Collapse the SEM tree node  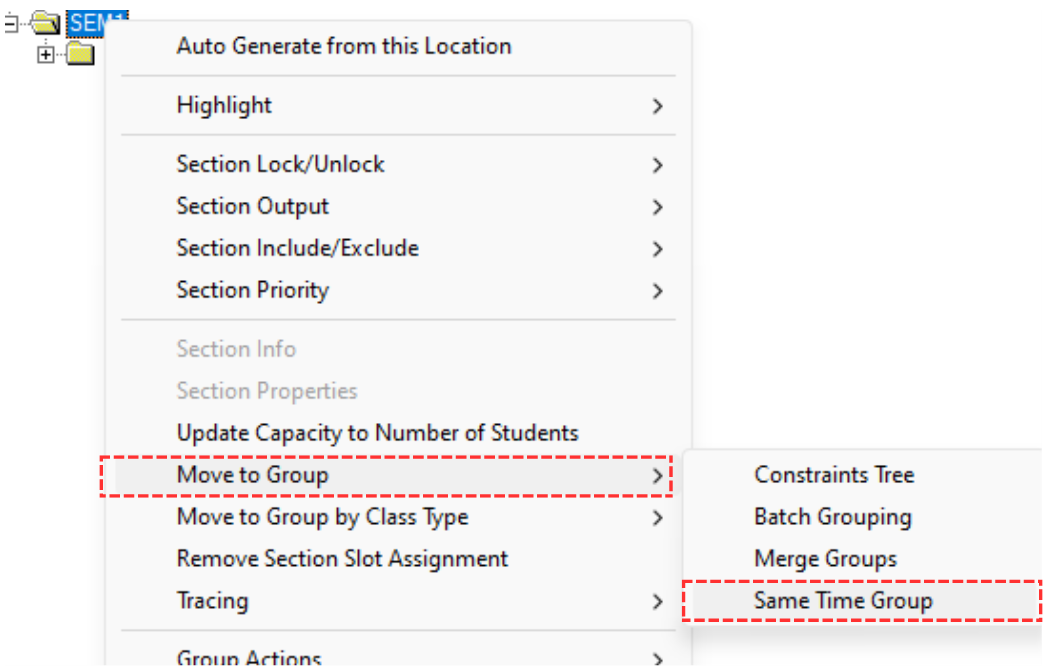tap(10, 23)
